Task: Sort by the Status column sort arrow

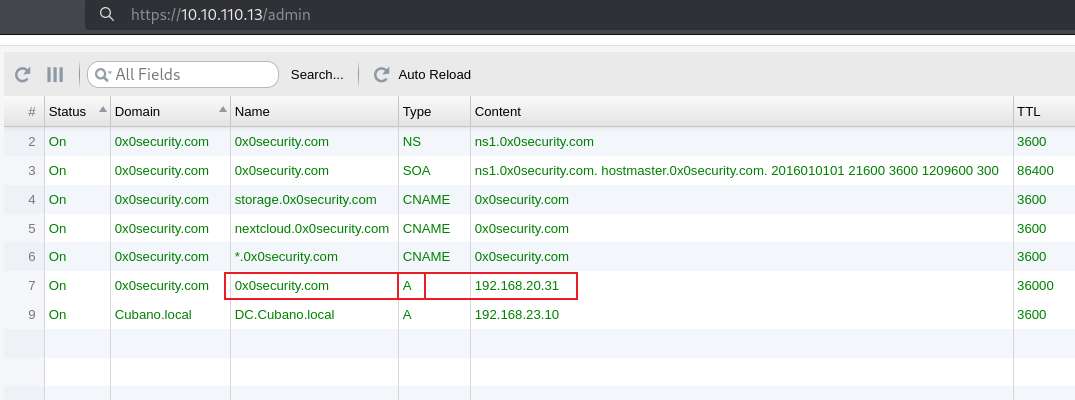Action: click(x=102, y=109)
